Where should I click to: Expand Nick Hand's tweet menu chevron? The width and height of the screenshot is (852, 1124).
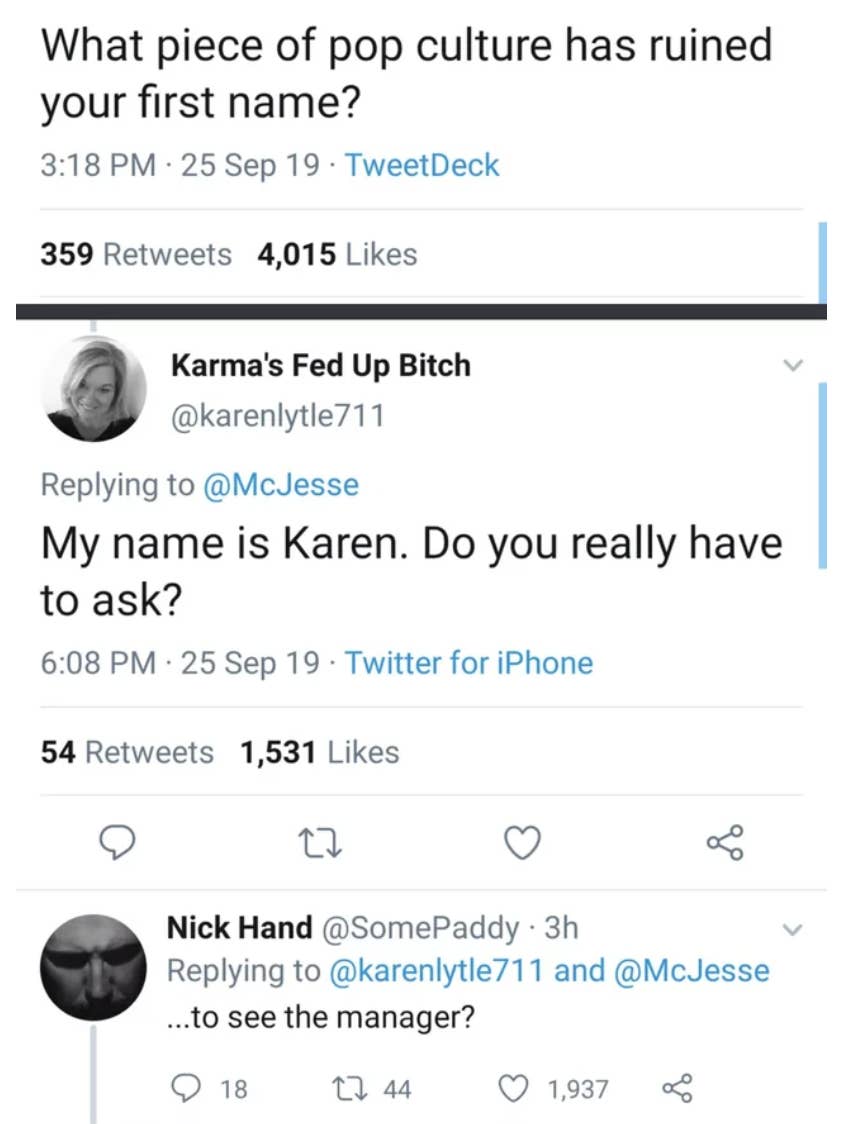pyautogui.click(x=793, y=928)
